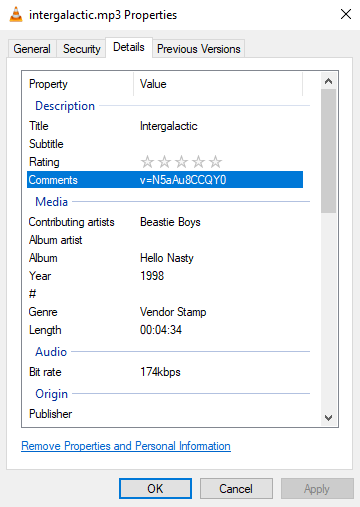The height and width of the screenshot is (507, 360).
Task: Set rating to two stars
Action: pos(164,162)
